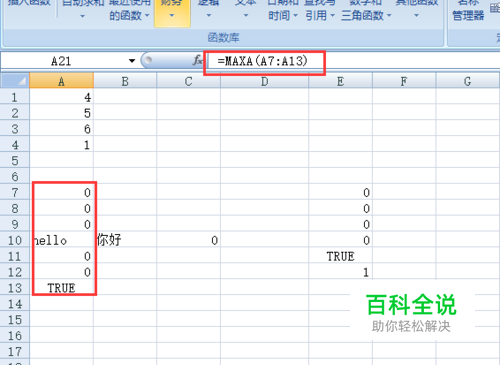Select row header 13

pyautogui.click(x=15, y=288)
